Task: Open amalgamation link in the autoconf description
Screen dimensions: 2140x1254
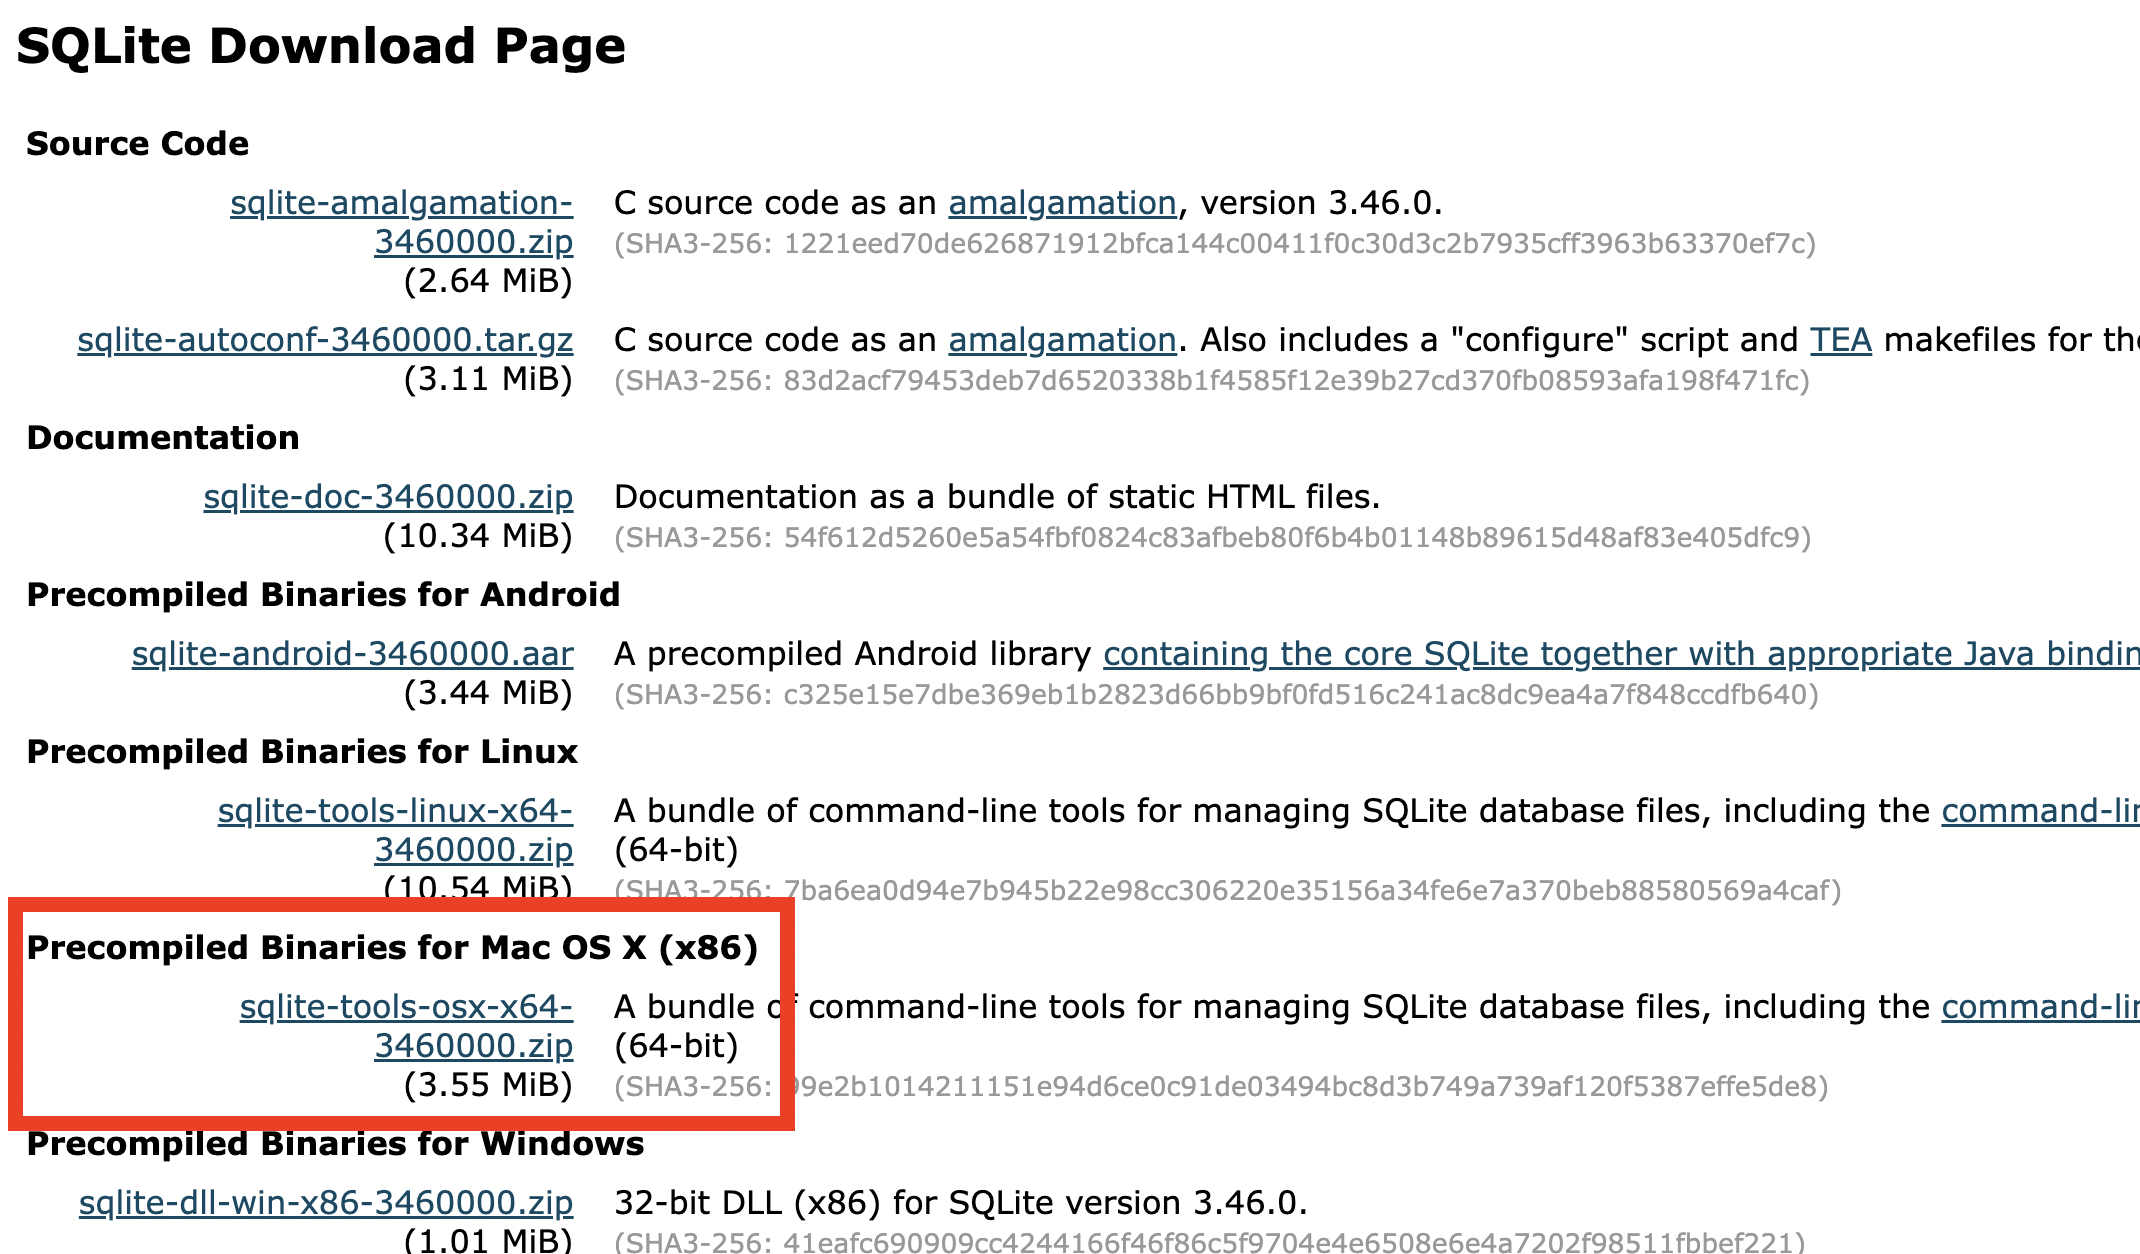Action: (1062, 340)
